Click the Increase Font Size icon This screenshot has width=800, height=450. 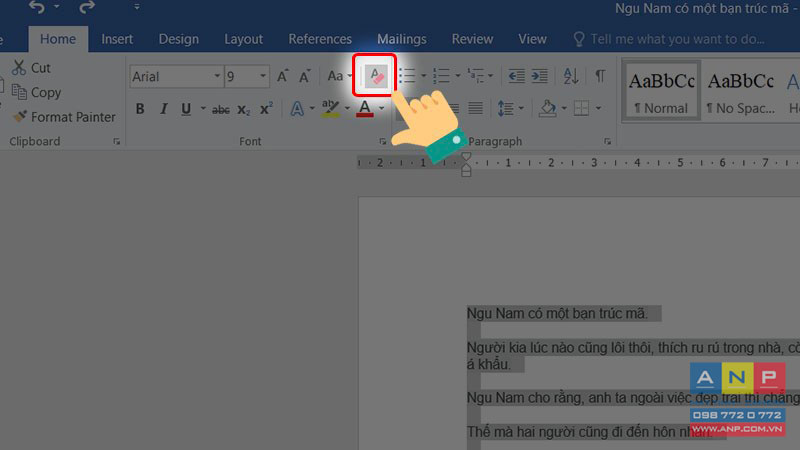pos(282,77)
